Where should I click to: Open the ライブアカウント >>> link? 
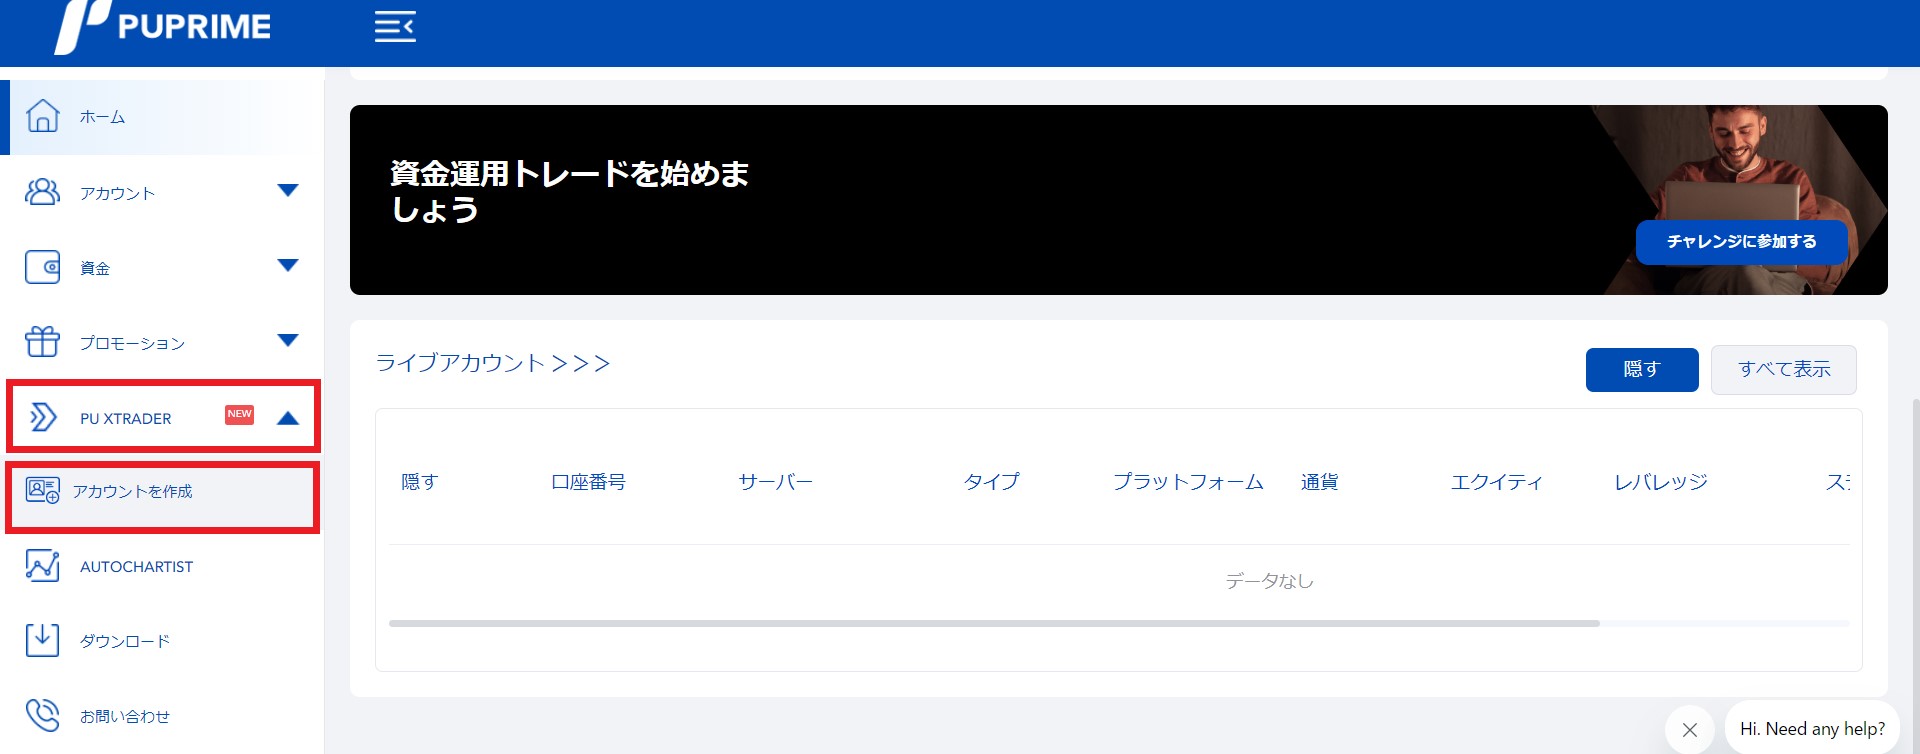(492, 363)
